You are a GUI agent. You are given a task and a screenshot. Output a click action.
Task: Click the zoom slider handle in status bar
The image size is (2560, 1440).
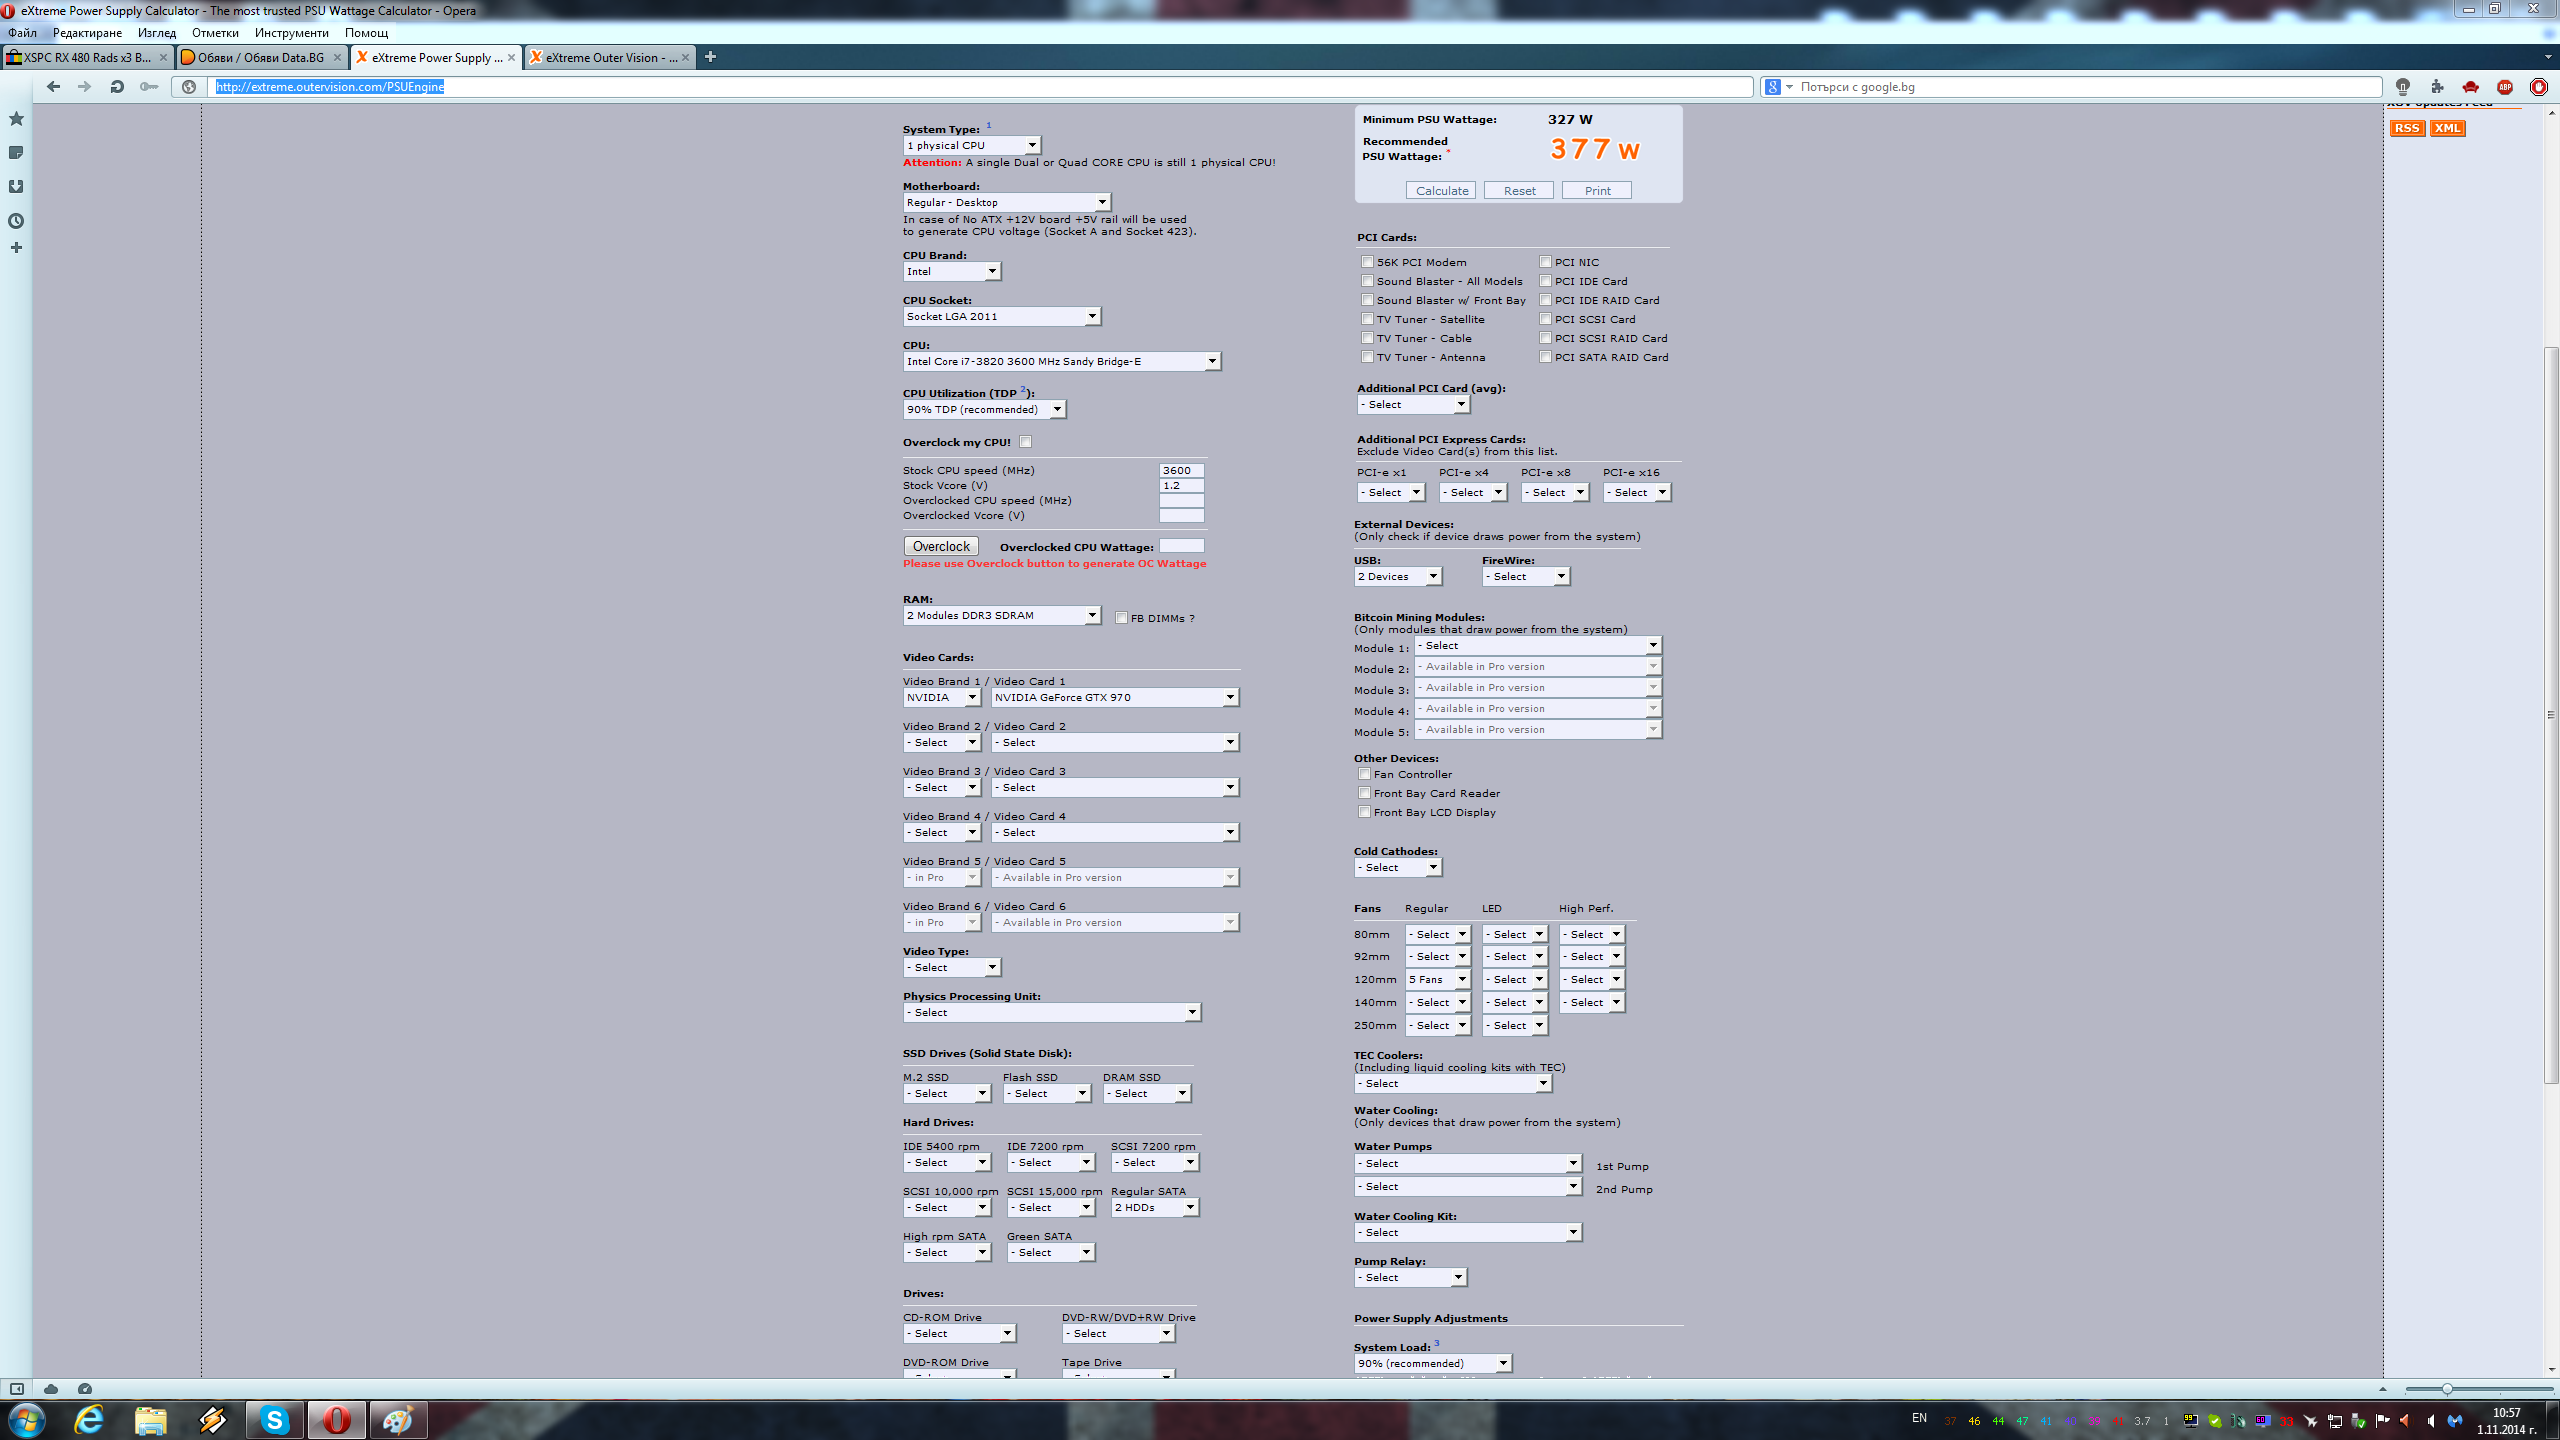click(x=2447, y=1389)
